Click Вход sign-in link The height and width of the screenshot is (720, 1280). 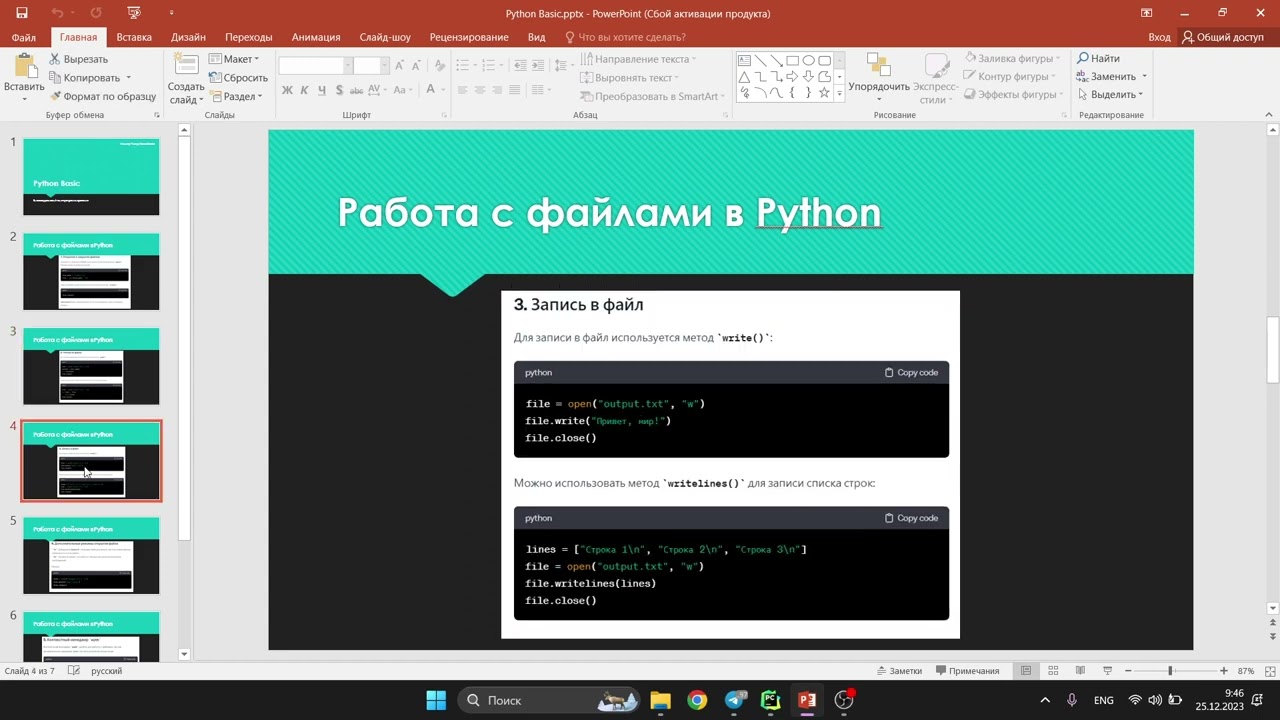[1159, 37]
